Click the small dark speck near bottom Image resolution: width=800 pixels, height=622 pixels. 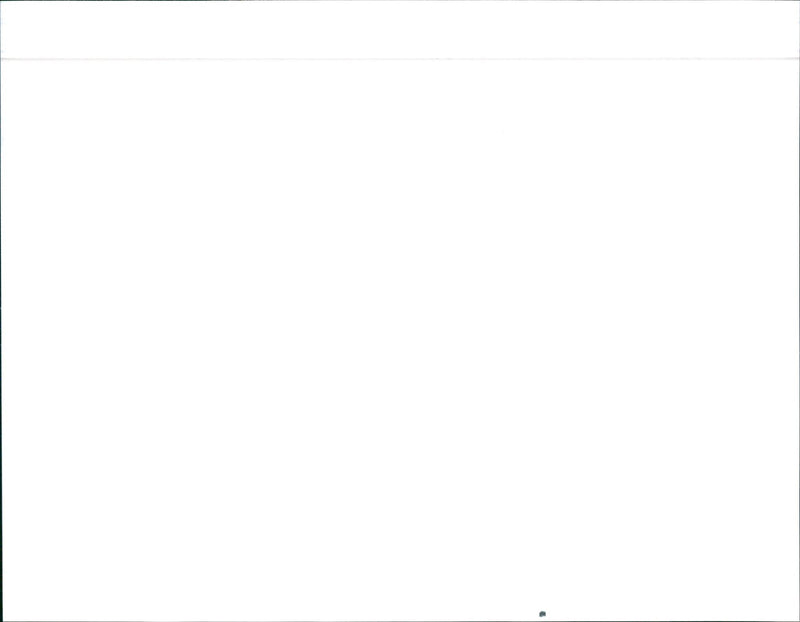click(x=542, y=614)
